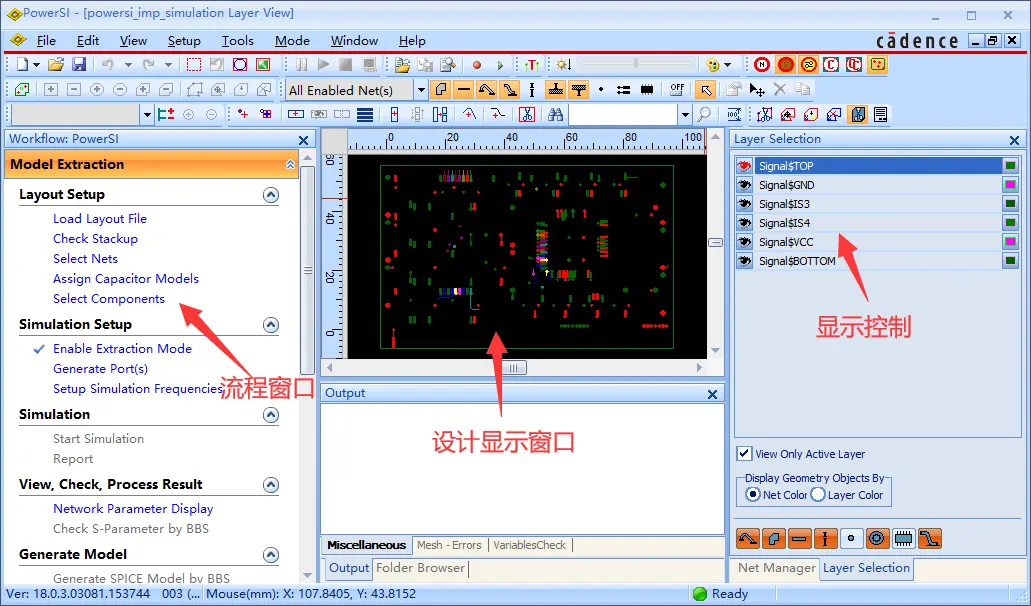Click the OFF toolbar icon
The height and width of the screenshot is (606, 1031).
pos(677,89)
